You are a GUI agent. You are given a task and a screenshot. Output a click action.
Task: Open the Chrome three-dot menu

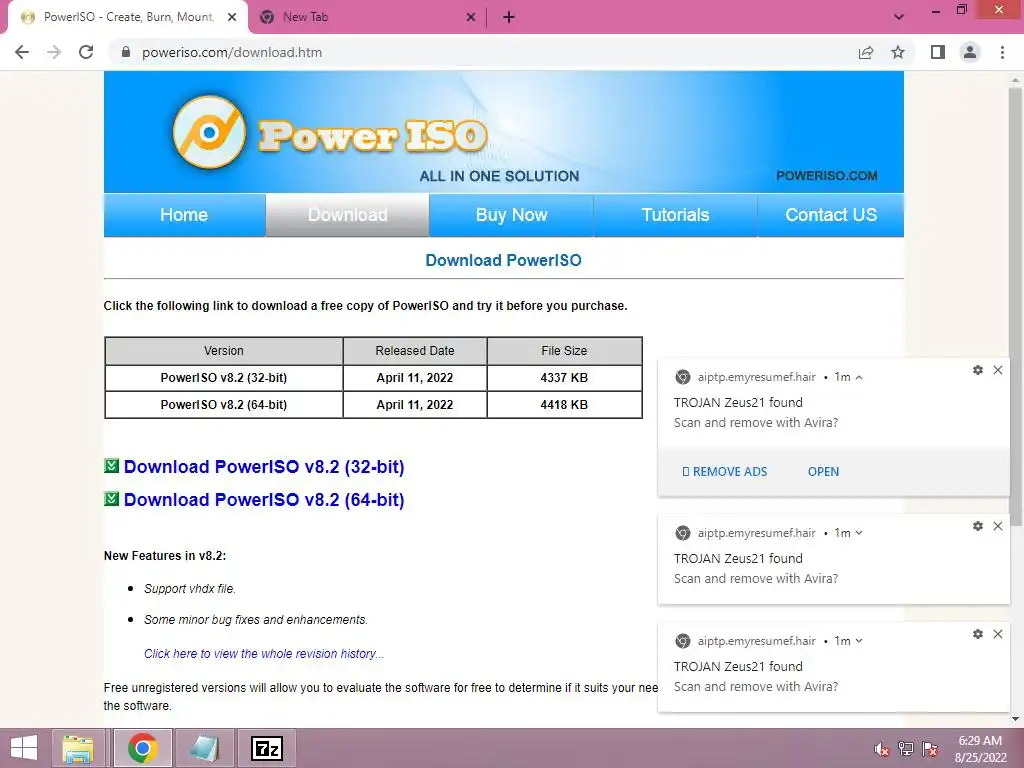pos(1002,52)
